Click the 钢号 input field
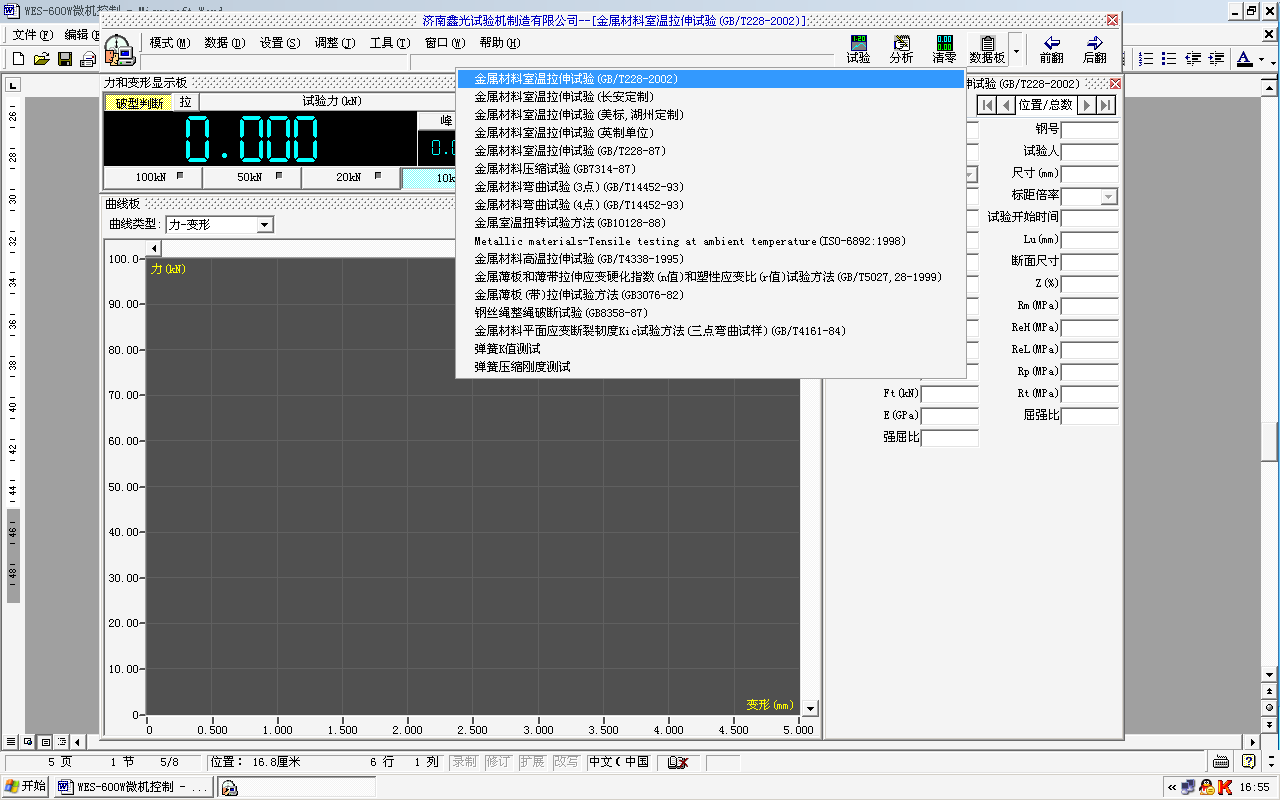The image size is (1280, 800). pyautogui.click(x=1089, y=130)
